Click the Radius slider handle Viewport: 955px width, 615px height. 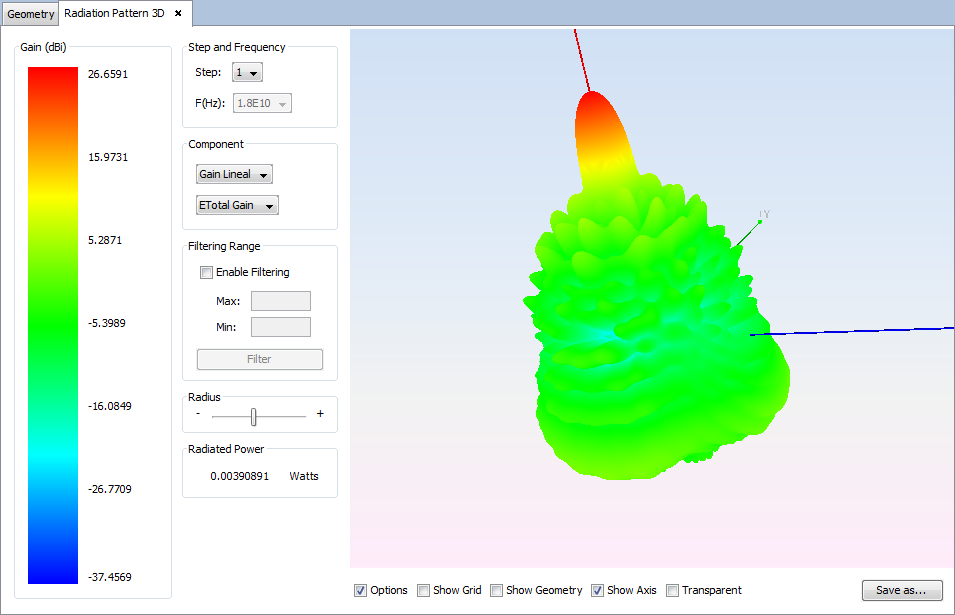[254, 416]
